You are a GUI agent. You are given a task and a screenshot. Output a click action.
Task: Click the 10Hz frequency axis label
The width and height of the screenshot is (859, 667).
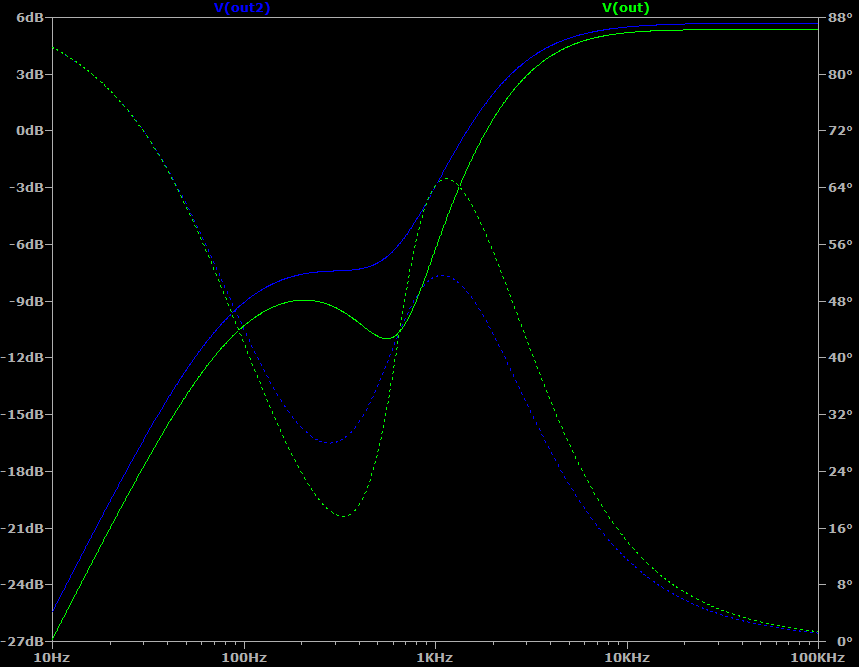point(51,658)
